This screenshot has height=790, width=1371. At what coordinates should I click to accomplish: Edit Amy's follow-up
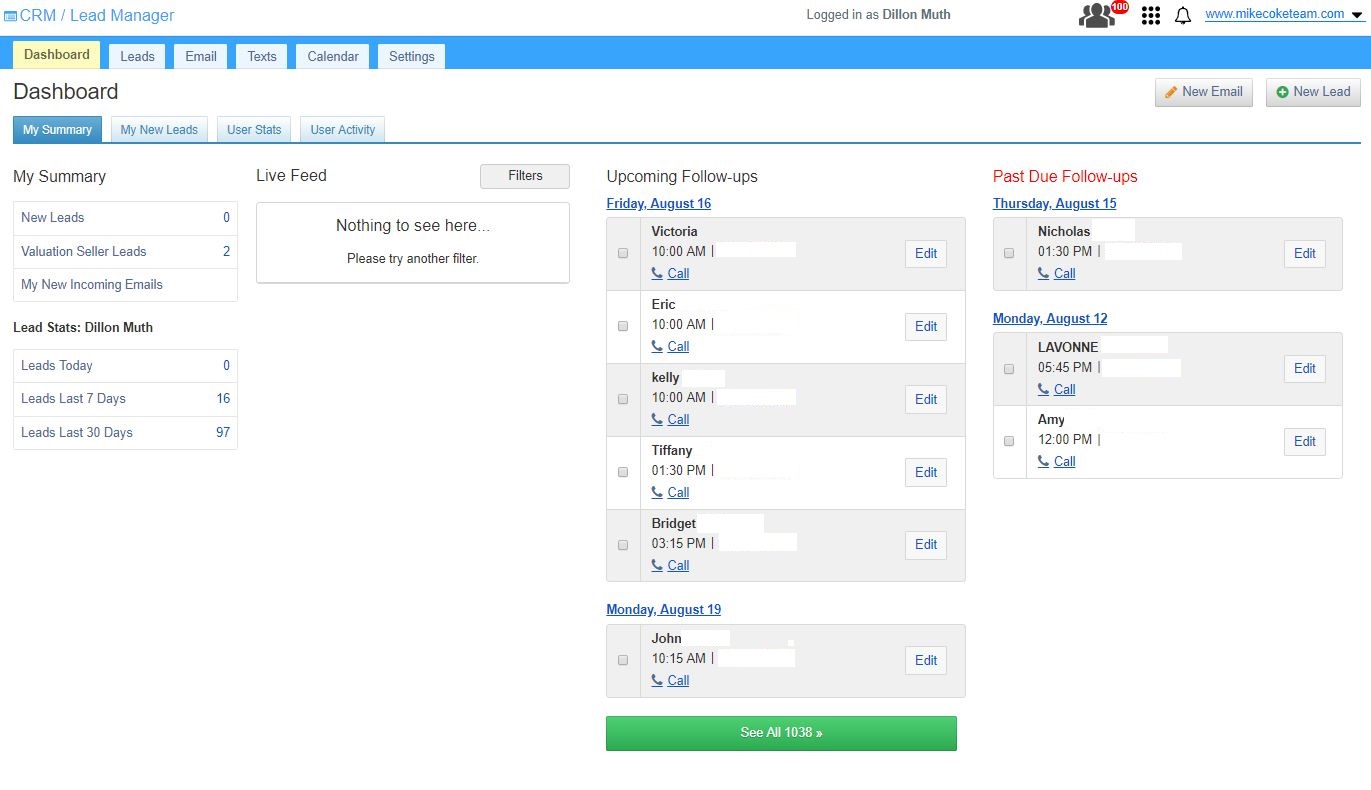1305,442
